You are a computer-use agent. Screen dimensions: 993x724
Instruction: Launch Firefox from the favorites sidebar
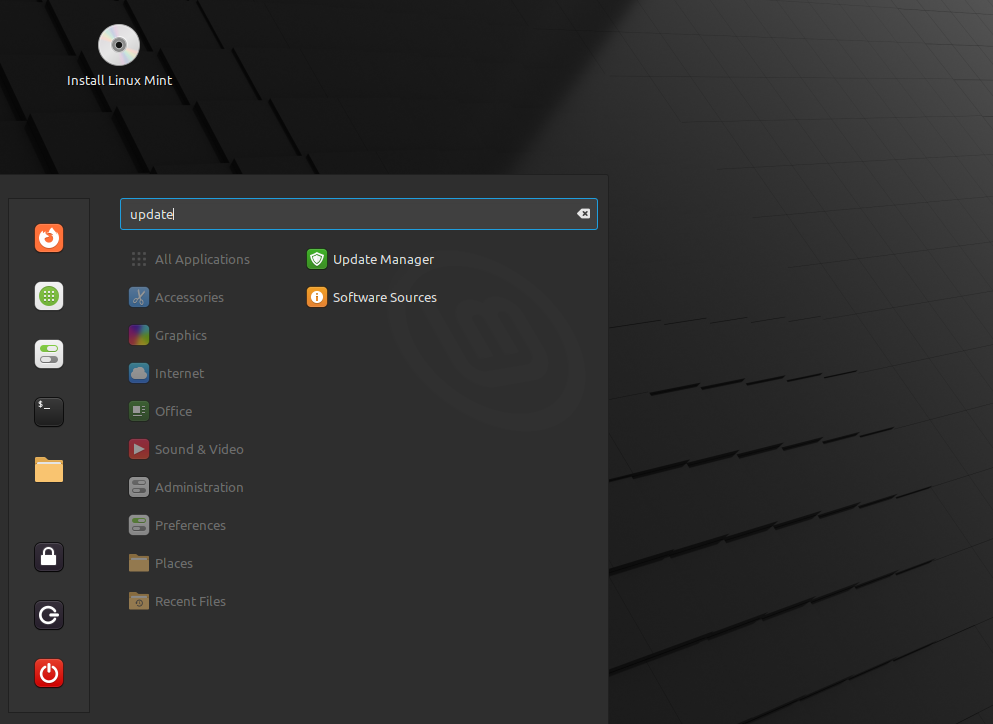[49, 238]
